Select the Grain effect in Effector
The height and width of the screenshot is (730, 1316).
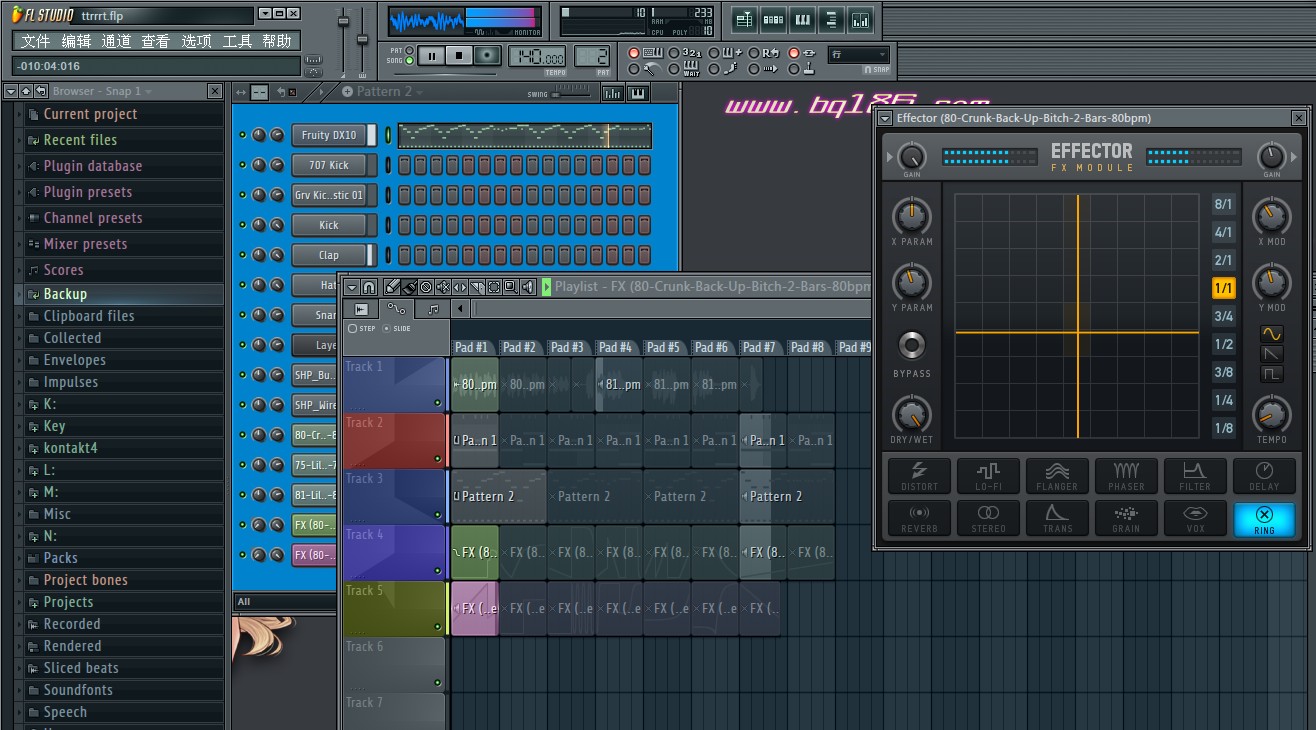click(x=1126, y=518)
